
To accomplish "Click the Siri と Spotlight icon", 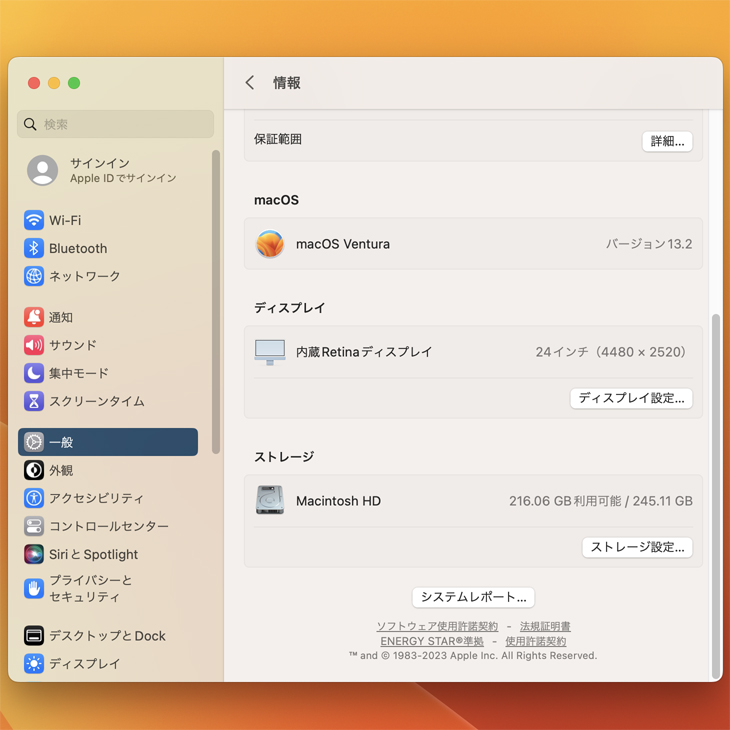I will coord(34,554).
